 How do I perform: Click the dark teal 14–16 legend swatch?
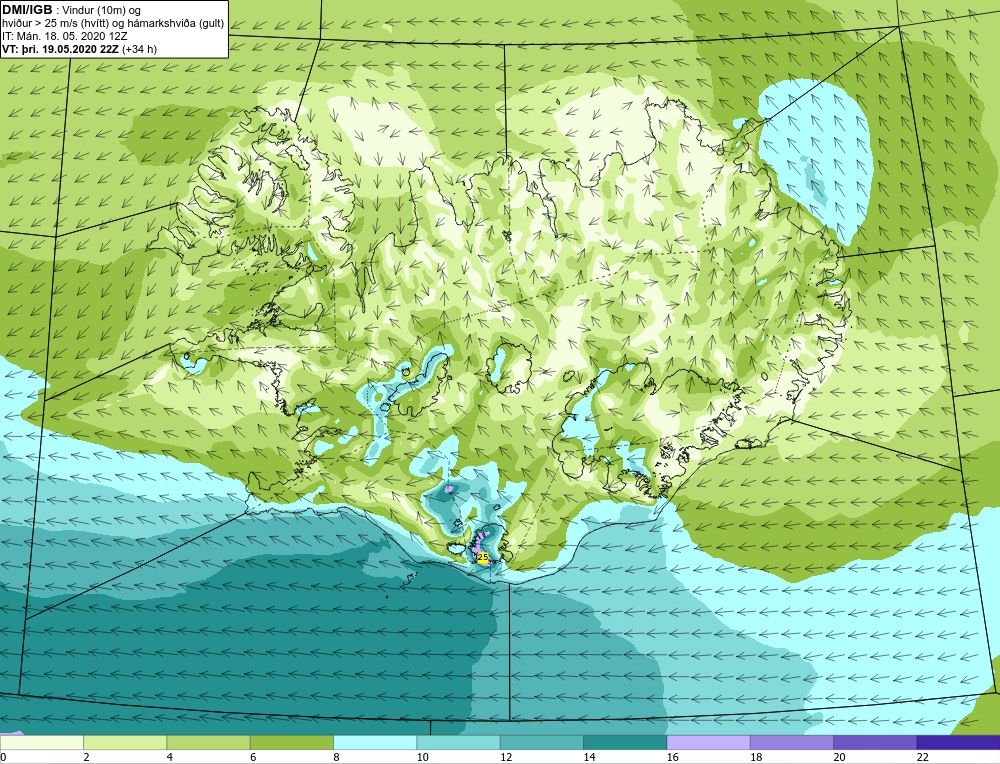pos(625,742)
